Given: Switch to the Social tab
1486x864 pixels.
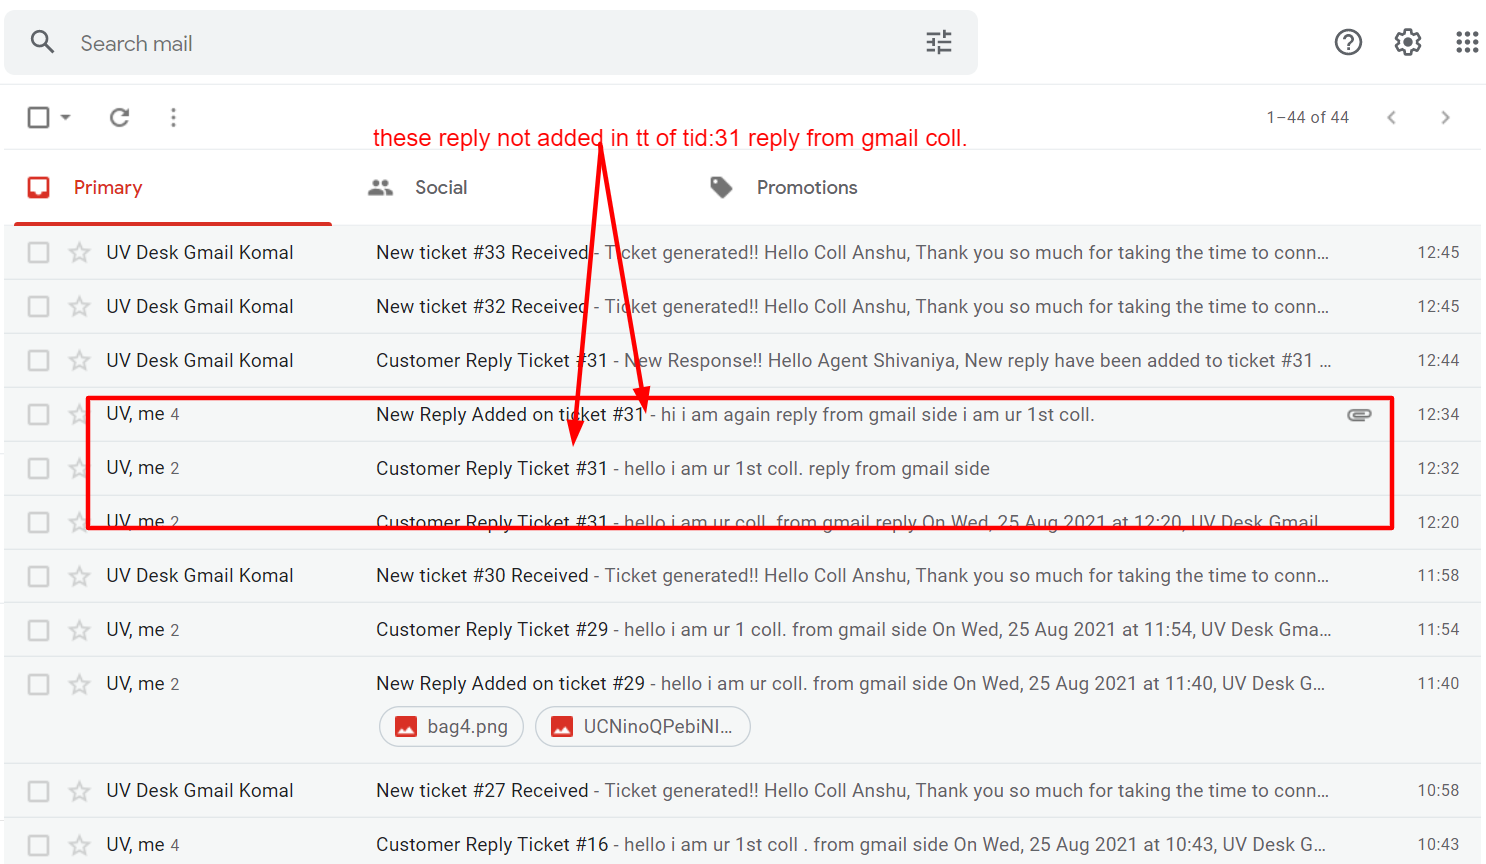Looking at the screenshot, I should click(418, 188).
